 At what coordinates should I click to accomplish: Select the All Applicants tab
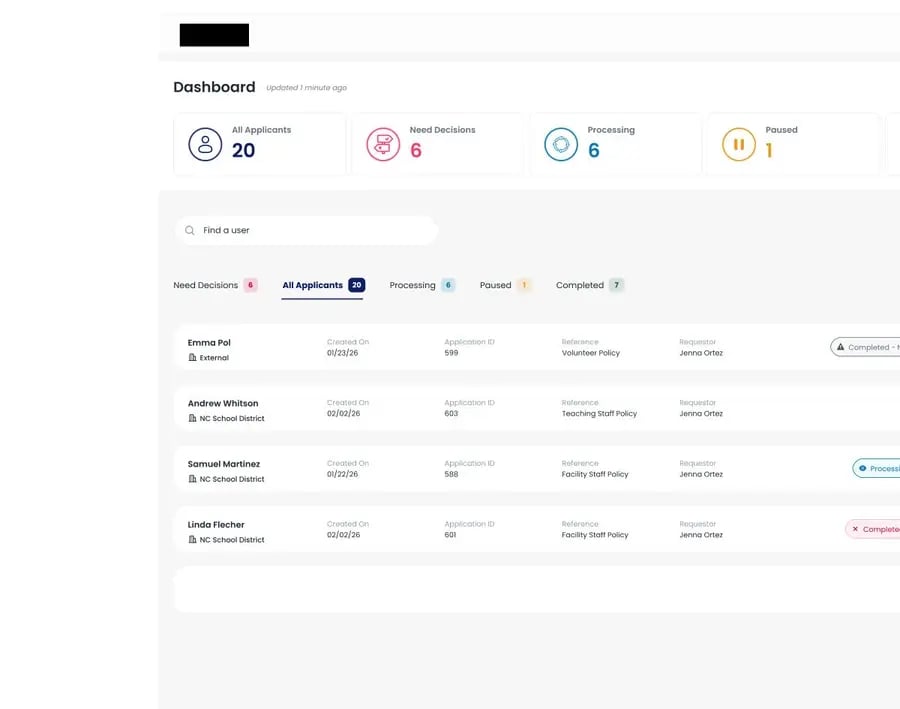[323, 285]
